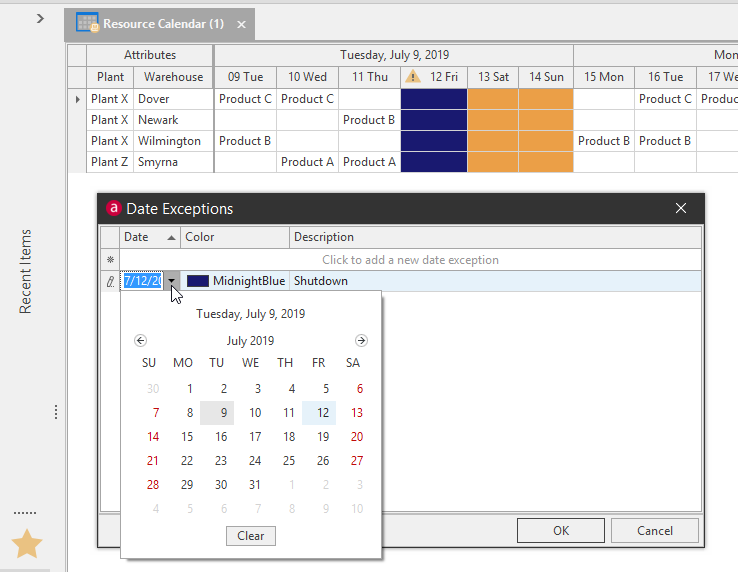Click the pencil edit row indicator

(111, 281)
